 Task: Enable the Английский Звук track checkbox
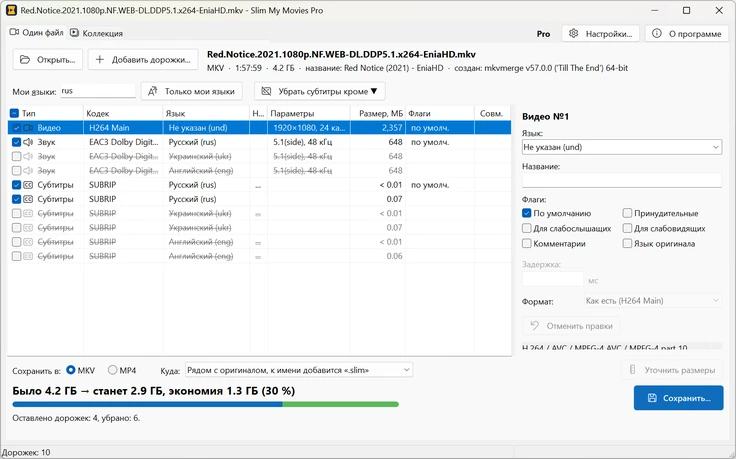click(x=16, y=170)
